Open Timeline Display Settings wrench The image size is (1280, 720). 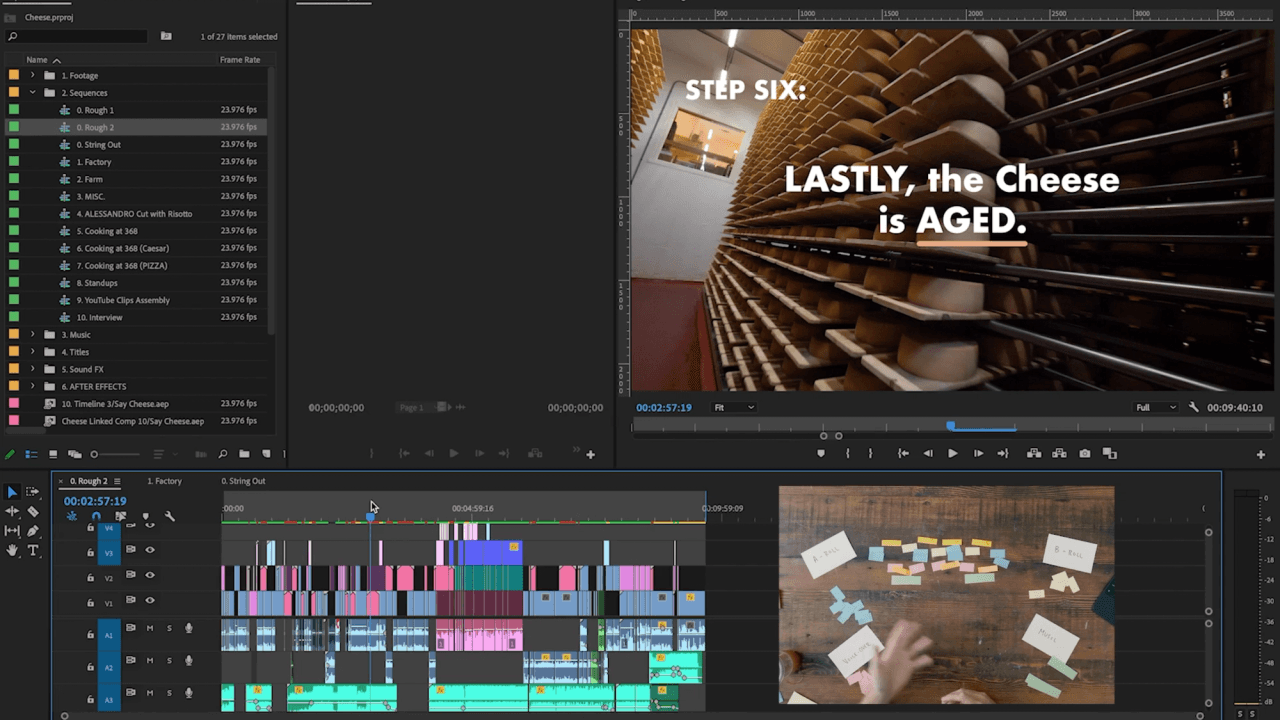[x=169, y=516]
